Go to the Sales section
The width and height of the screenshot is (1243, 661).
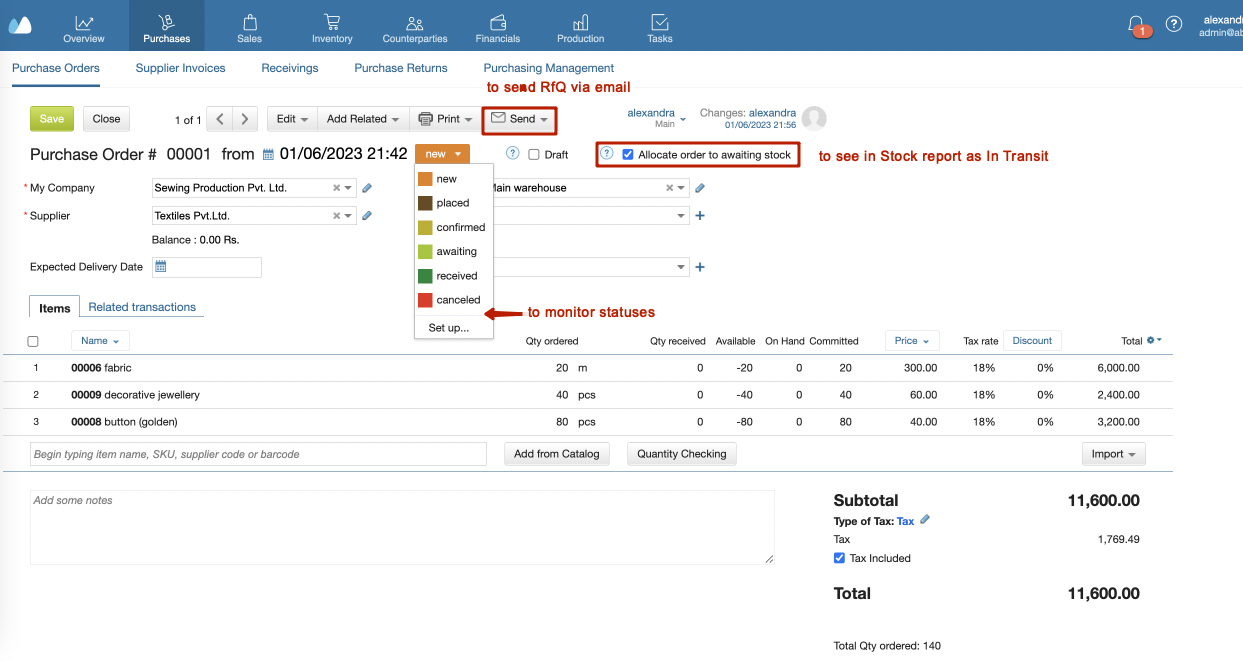250,27
